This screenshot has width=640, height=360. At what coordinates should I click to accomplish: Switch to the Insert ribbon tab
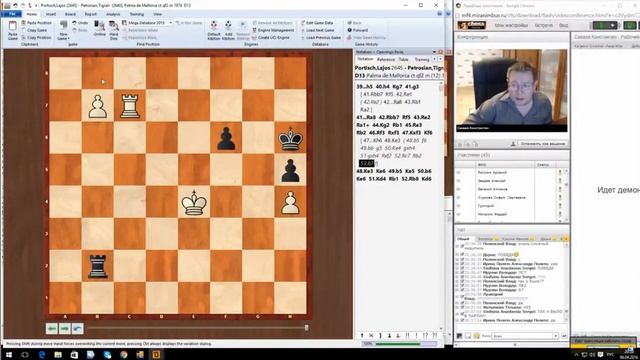(x=51, y=14)
